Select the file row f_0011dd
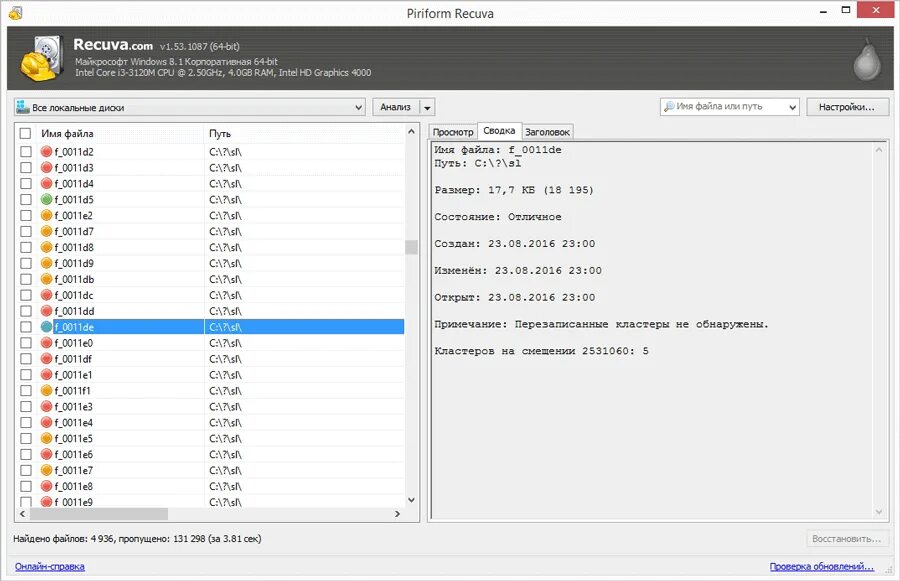 coord(211,311)
